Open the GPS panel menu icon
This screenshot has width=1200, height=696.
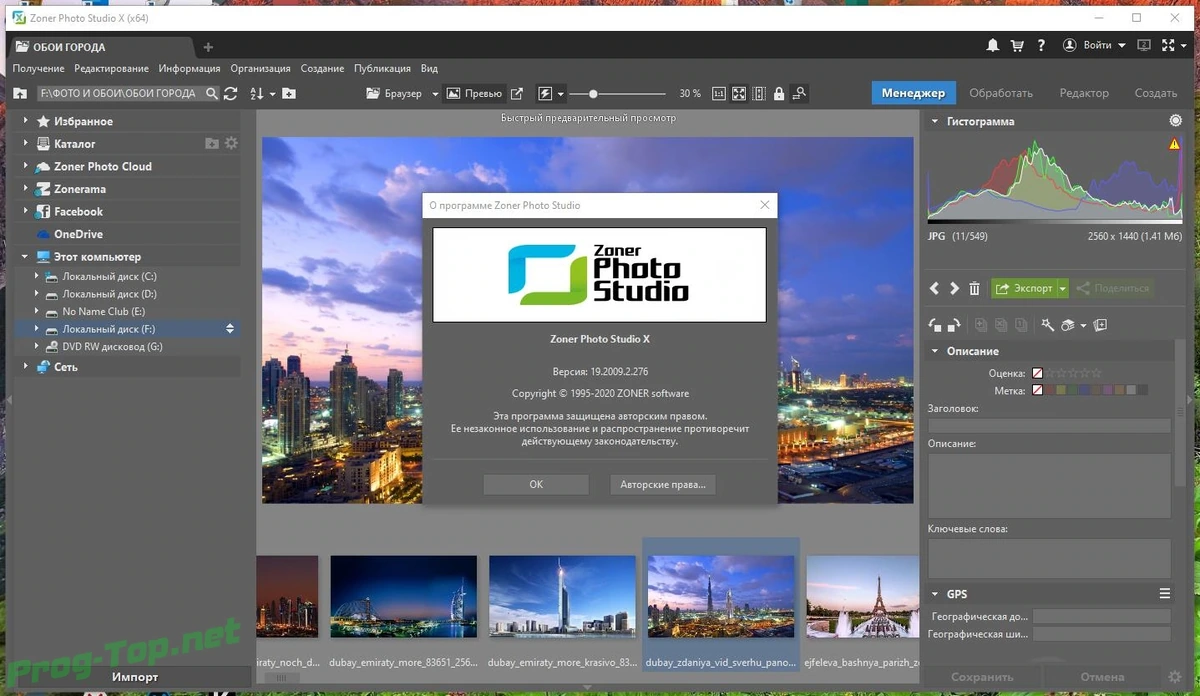coord(1165,594)
